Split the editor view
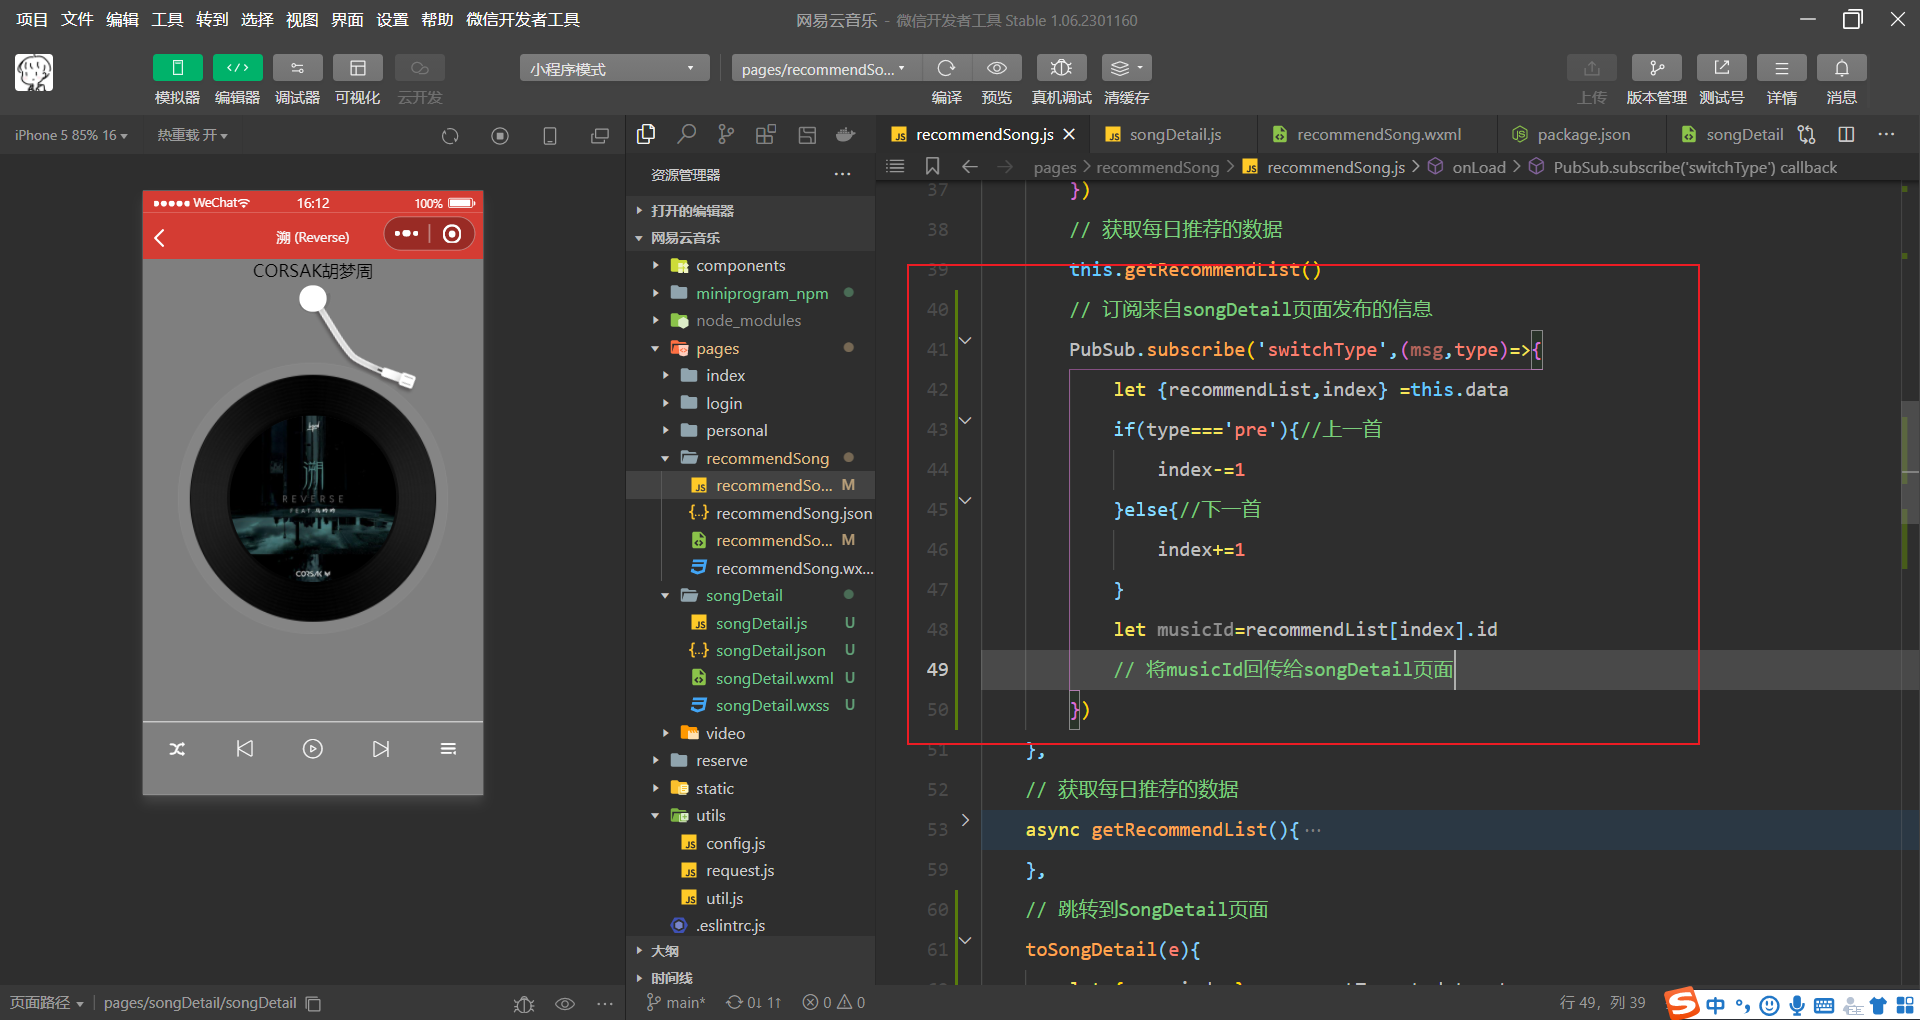 pyautogui.click(x=1846, y=134)
